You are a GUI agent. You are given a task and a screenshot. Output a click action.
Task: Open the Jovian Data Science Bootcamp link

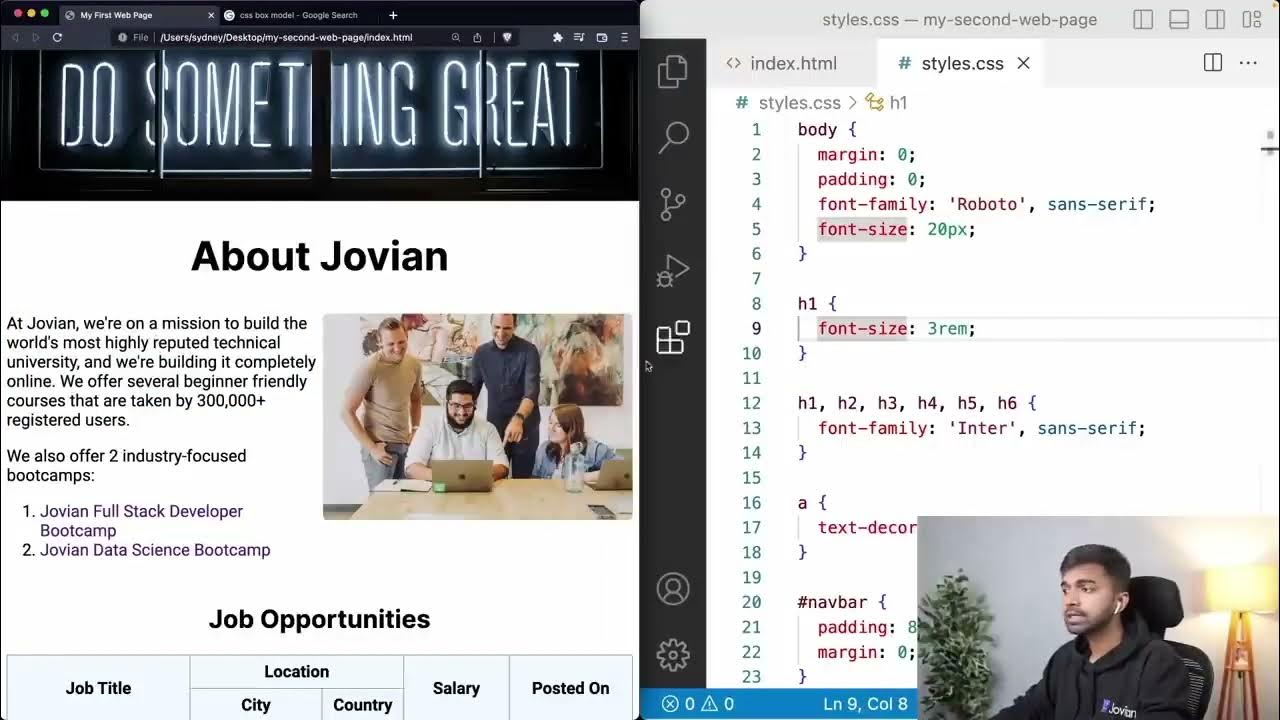(x=155, y=550)
